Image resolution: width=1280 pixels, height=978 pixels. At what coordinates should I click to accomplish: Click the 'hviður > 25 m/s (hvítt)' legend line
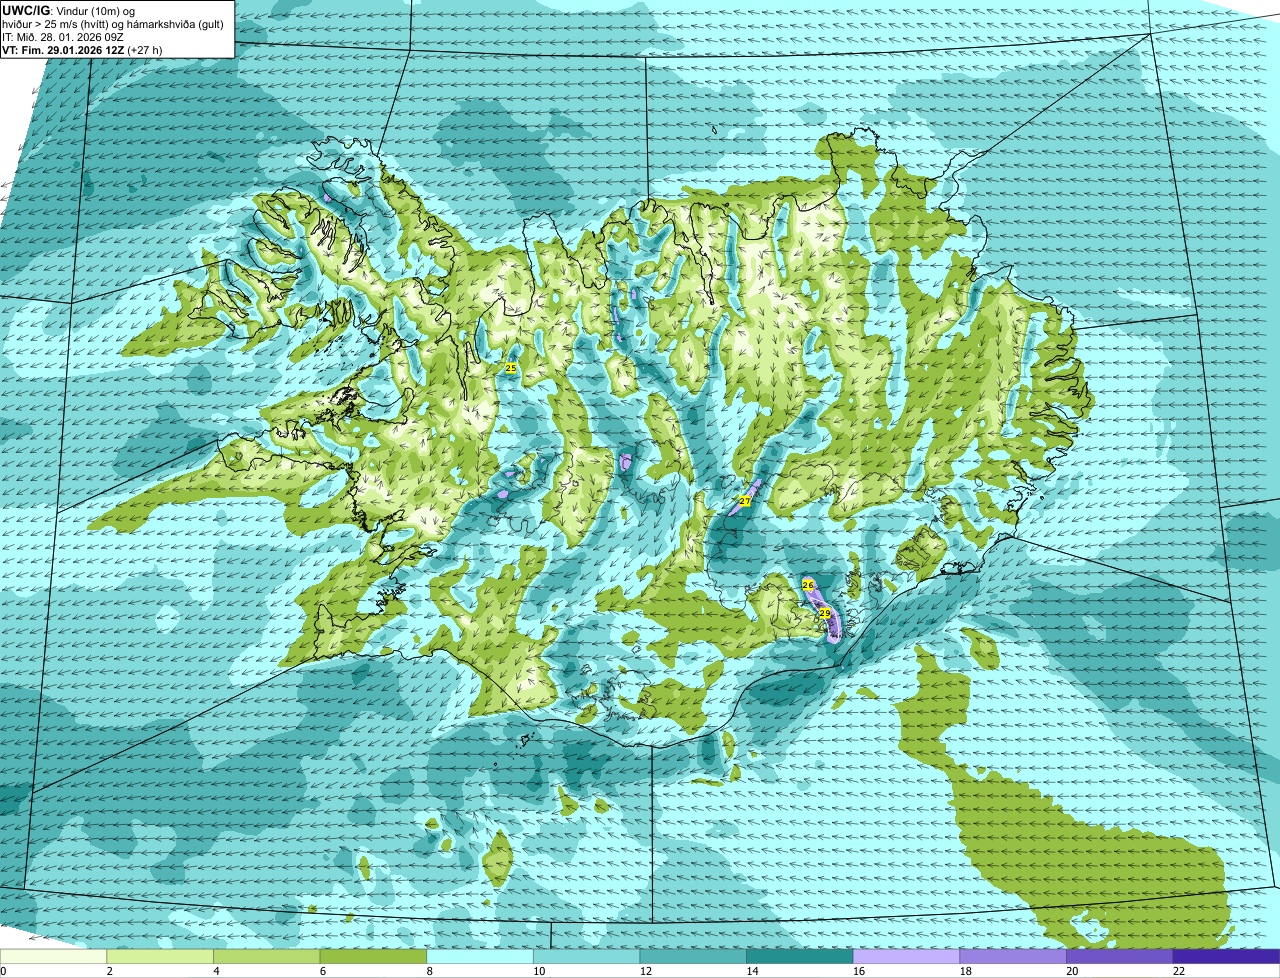tap(113, 24)
